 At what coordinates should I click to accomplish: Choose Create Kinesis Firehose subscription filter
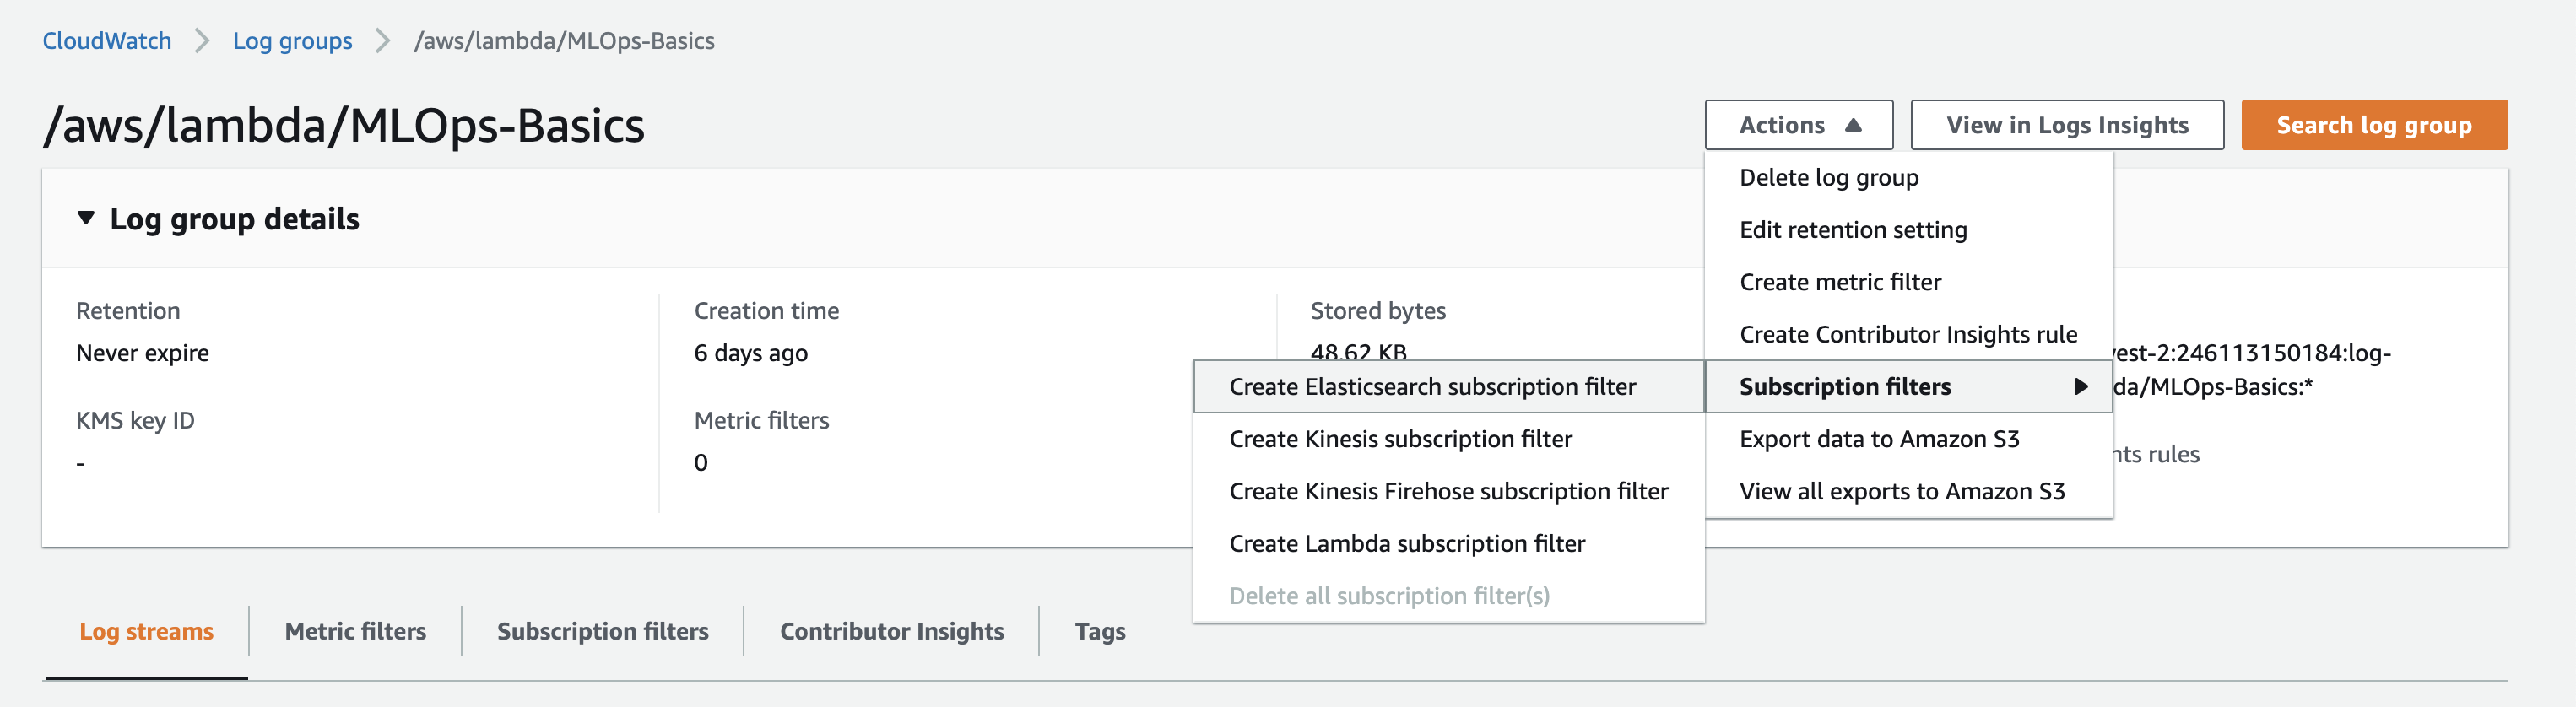[x=1448, y=491]
